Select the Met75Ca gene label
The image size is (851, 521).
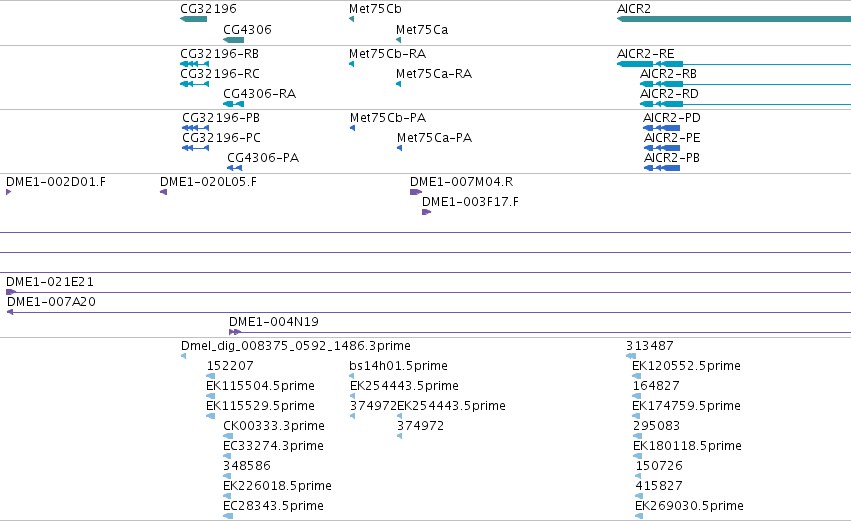[422, 30]
